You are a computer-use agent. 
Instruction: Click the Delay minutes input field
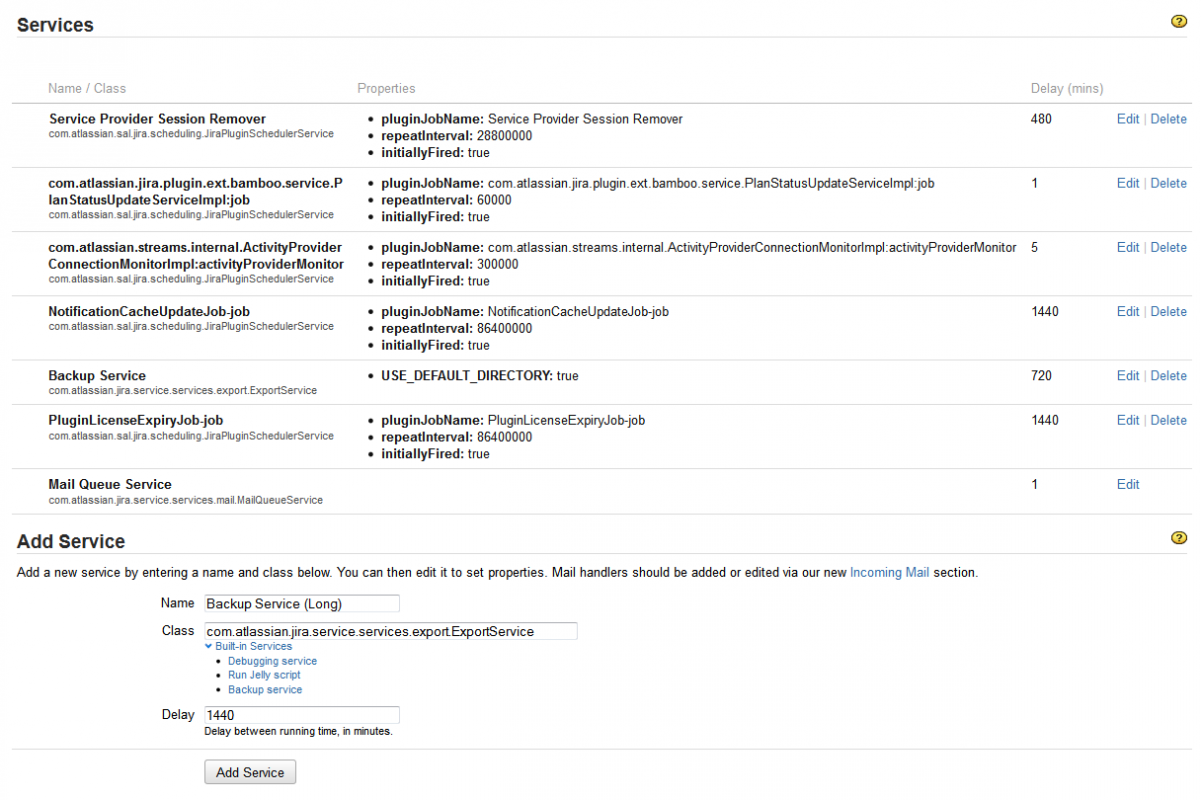301,715
